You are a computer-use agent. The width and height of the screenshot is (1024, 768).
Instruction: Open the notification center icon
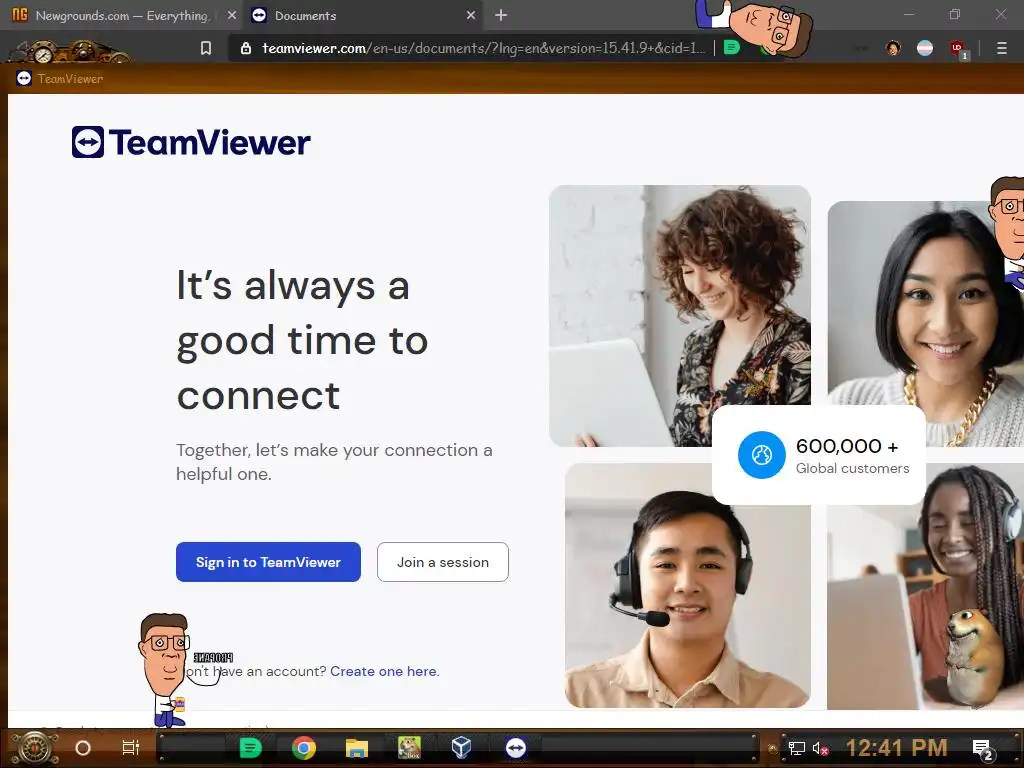(x=983, y=748)
